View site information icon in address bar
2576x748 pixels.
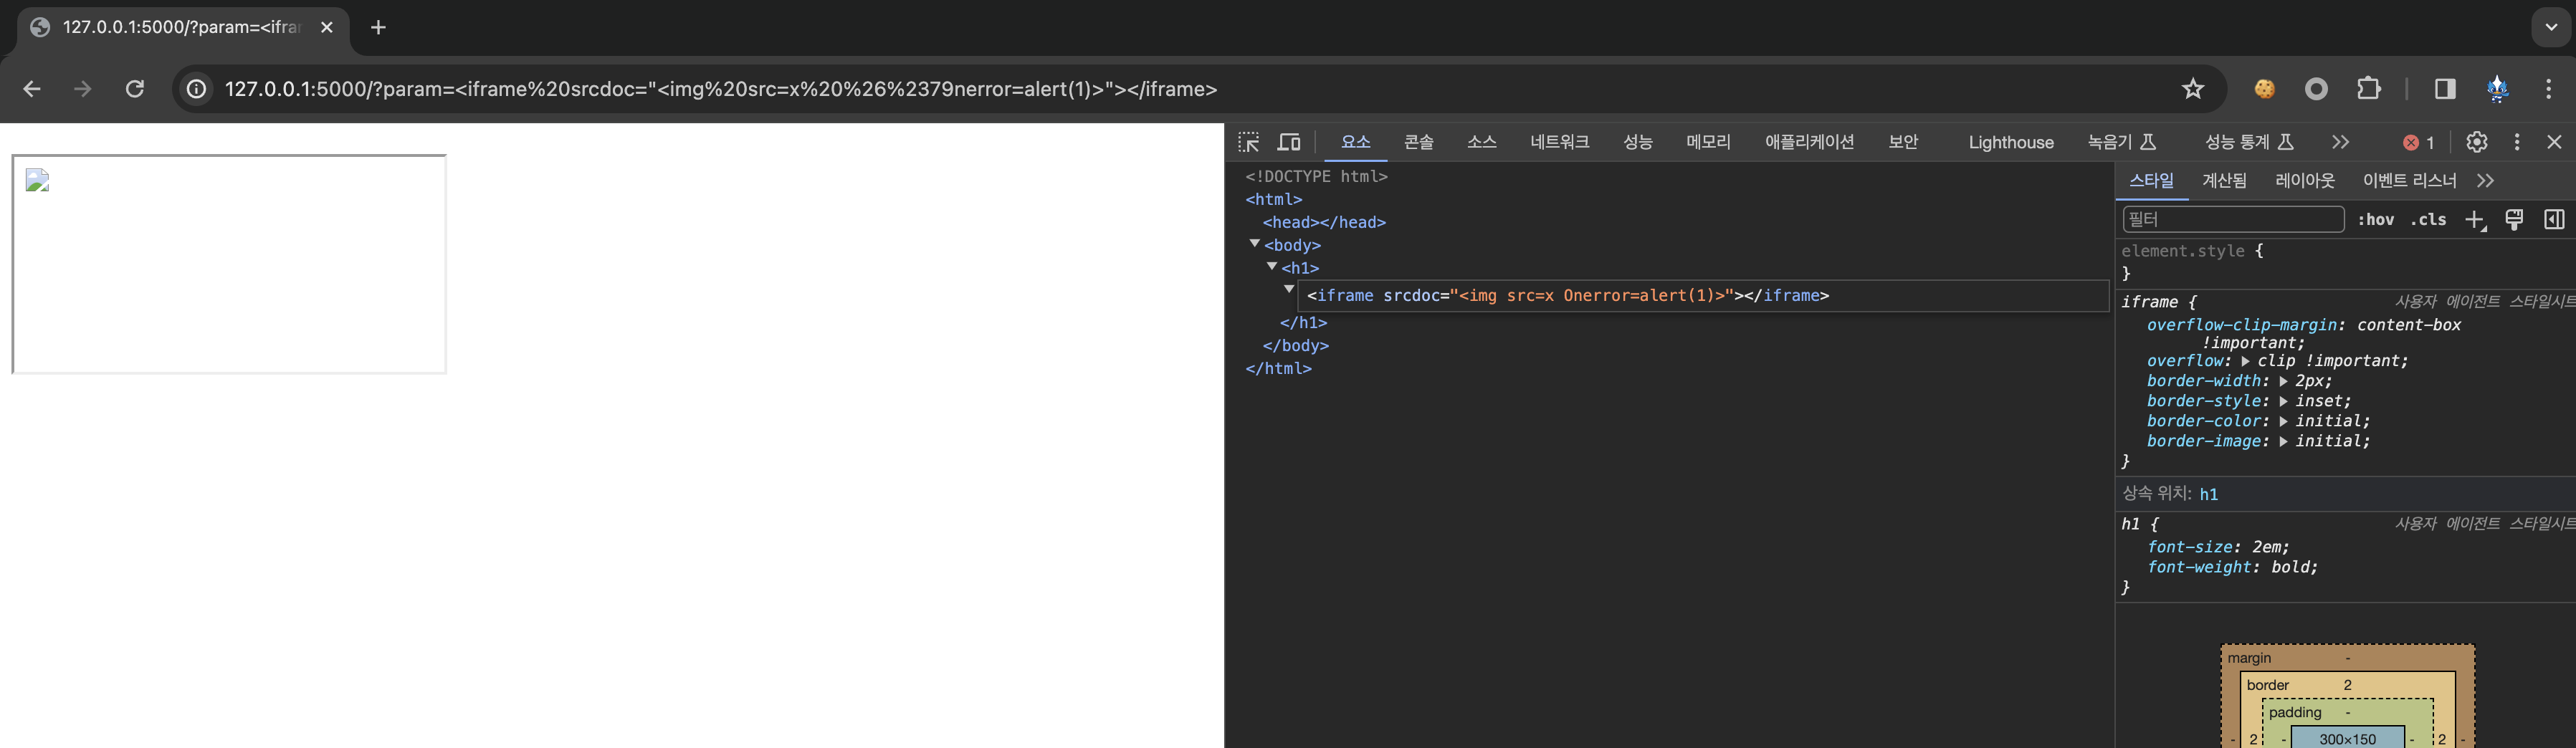tap(197, 89)
